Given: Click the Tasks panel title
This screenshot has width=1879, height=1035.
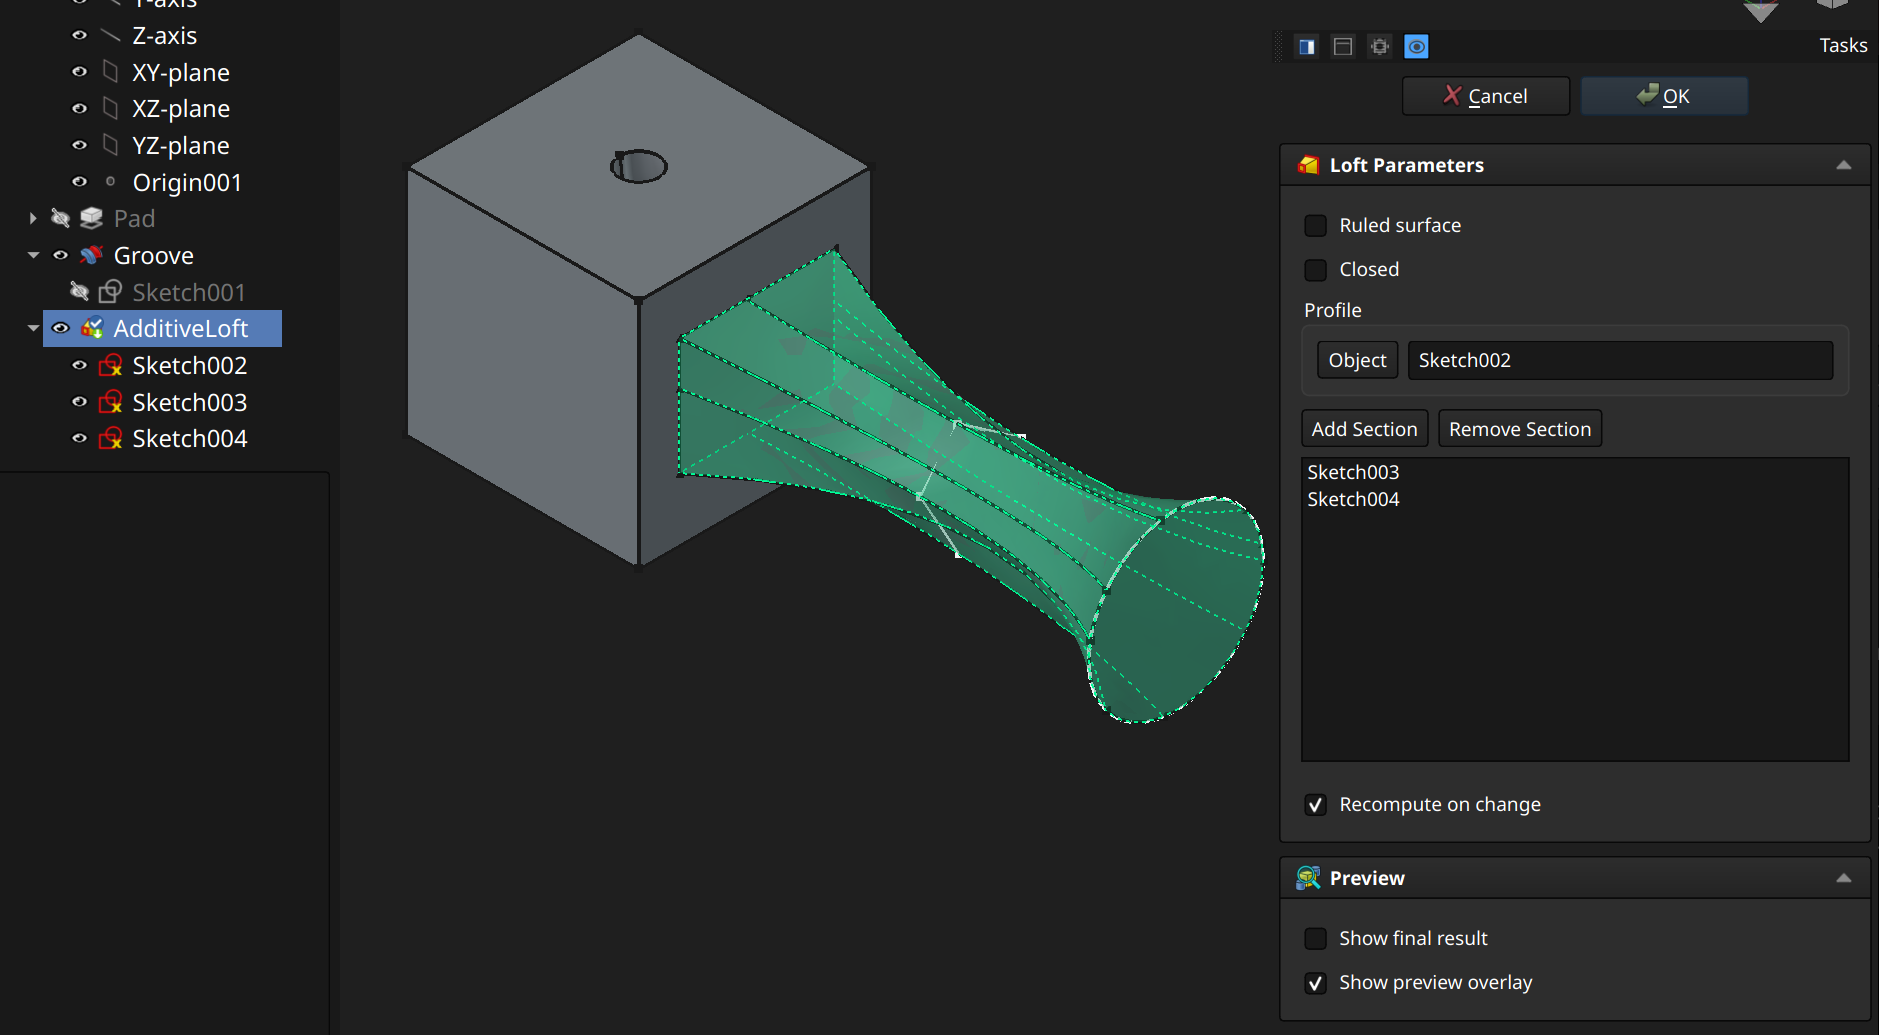Looking at the screenshot, I should tap(1843, 45).
